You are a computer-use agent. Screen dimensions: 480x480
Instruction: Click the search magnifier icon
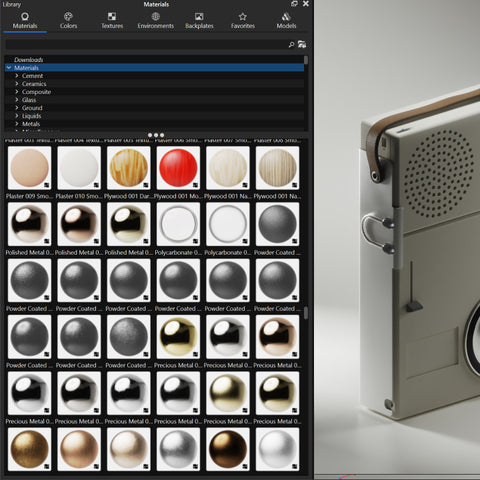[291, 44]
